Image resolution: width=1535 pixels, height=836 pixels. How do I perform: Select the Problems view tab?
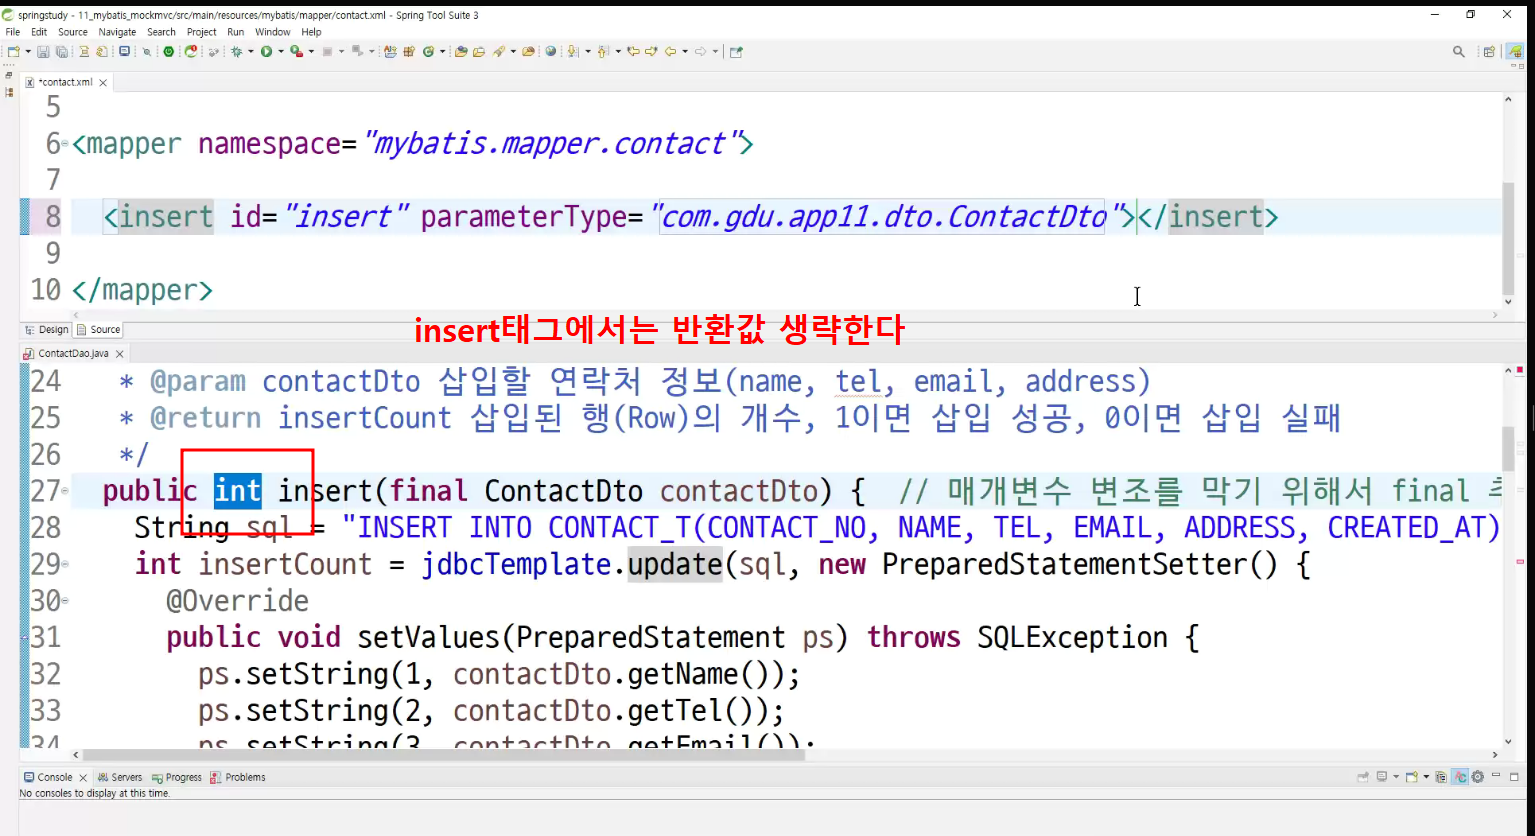click(238, 777)
